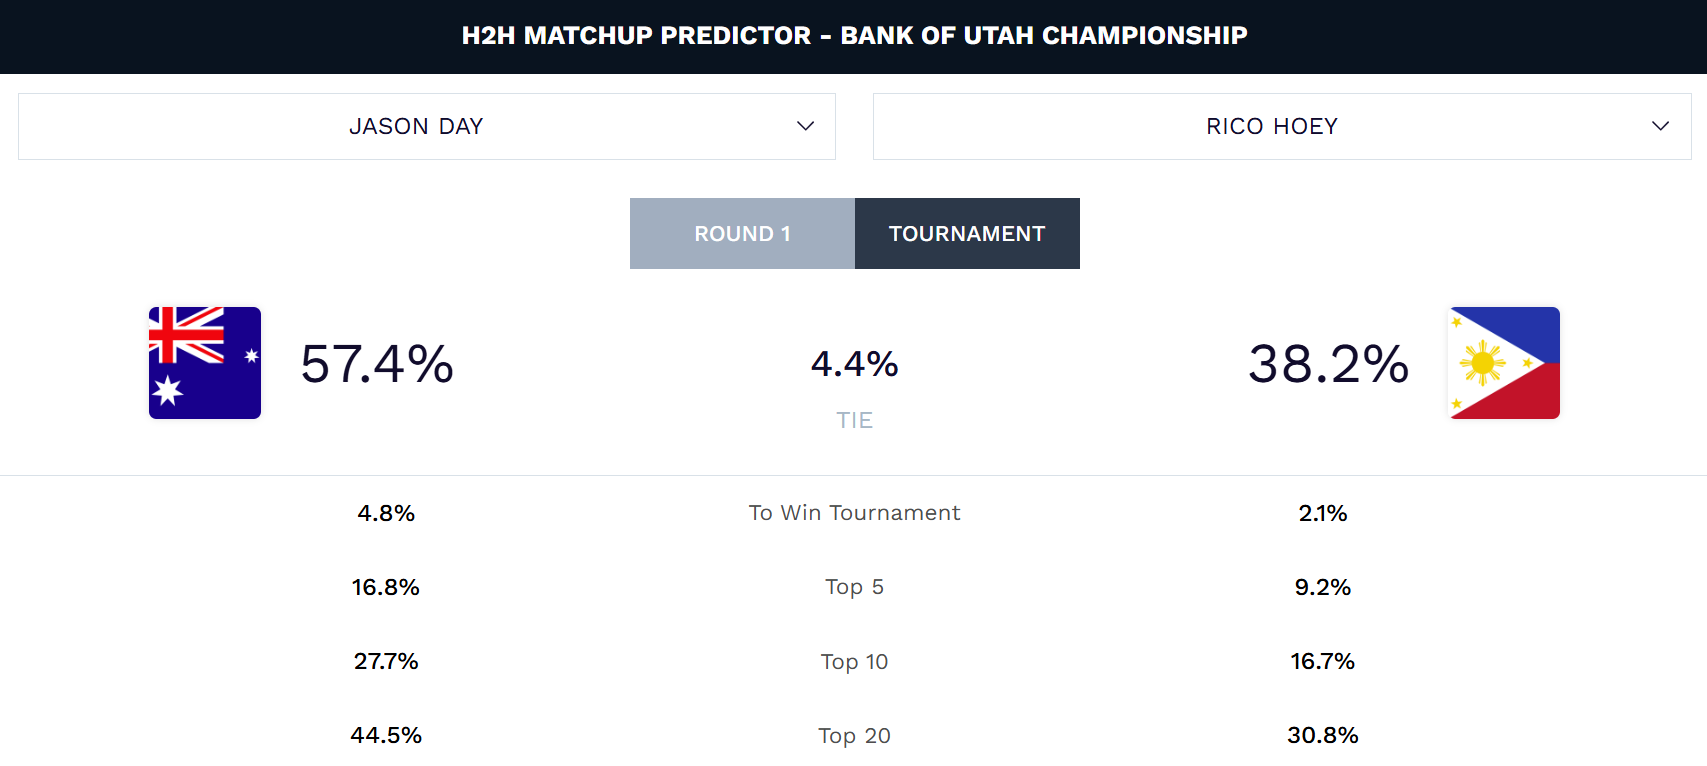Screen dimensions: 1707x766
Task: Click the Top 5 row label
Action: coord(854,587)
